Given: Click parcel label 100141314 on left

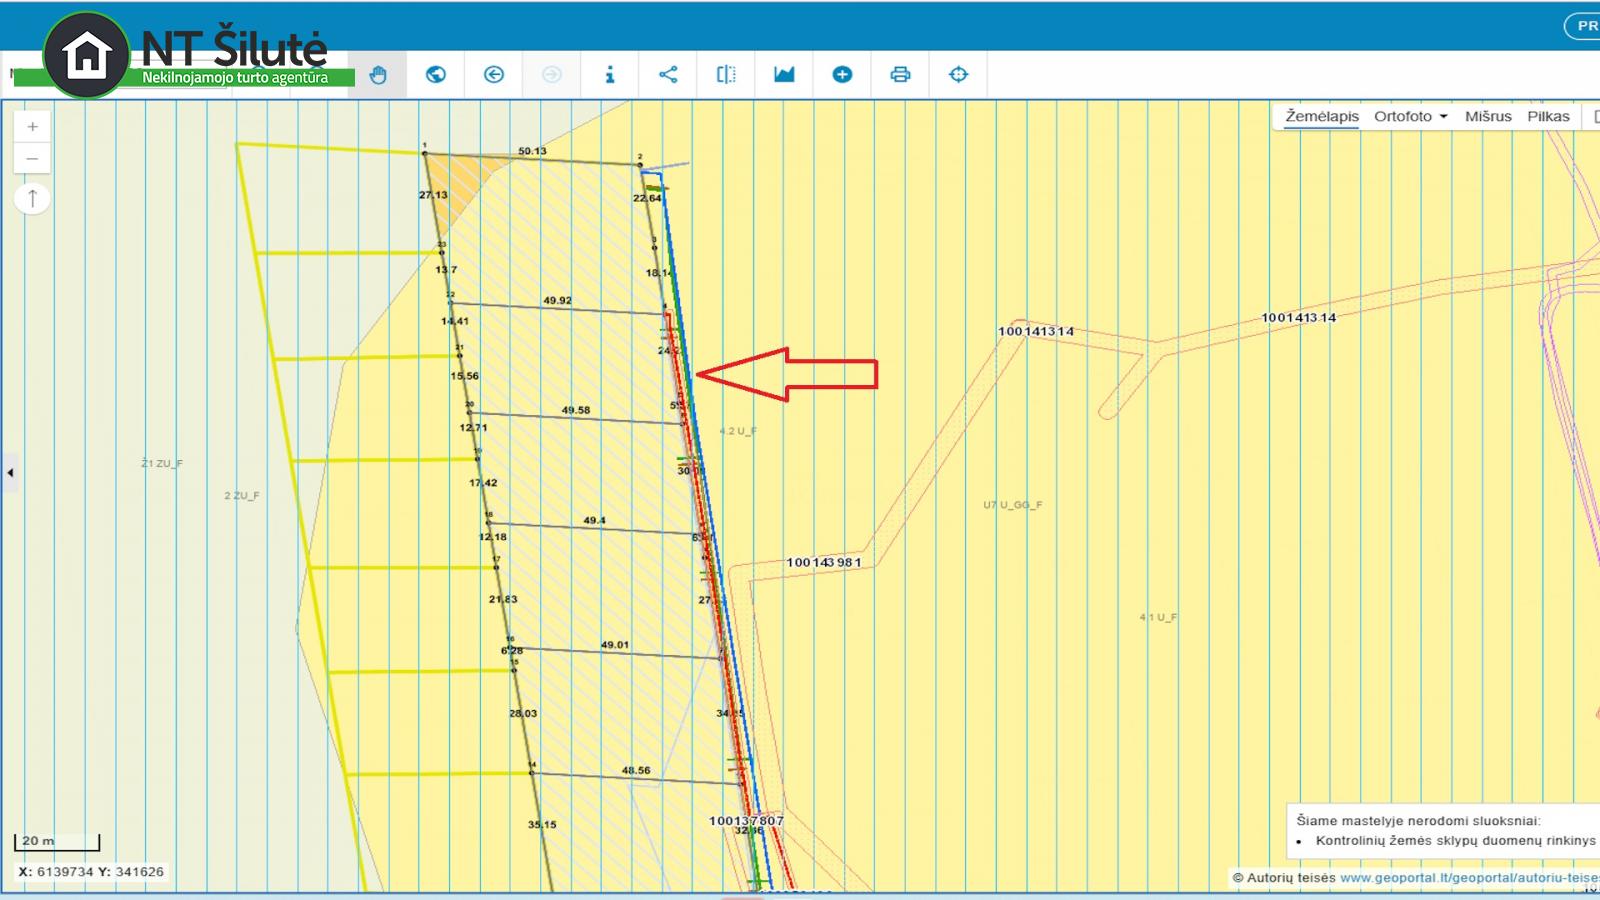Looking at the screenshot, I should (x=1036, y=331).
